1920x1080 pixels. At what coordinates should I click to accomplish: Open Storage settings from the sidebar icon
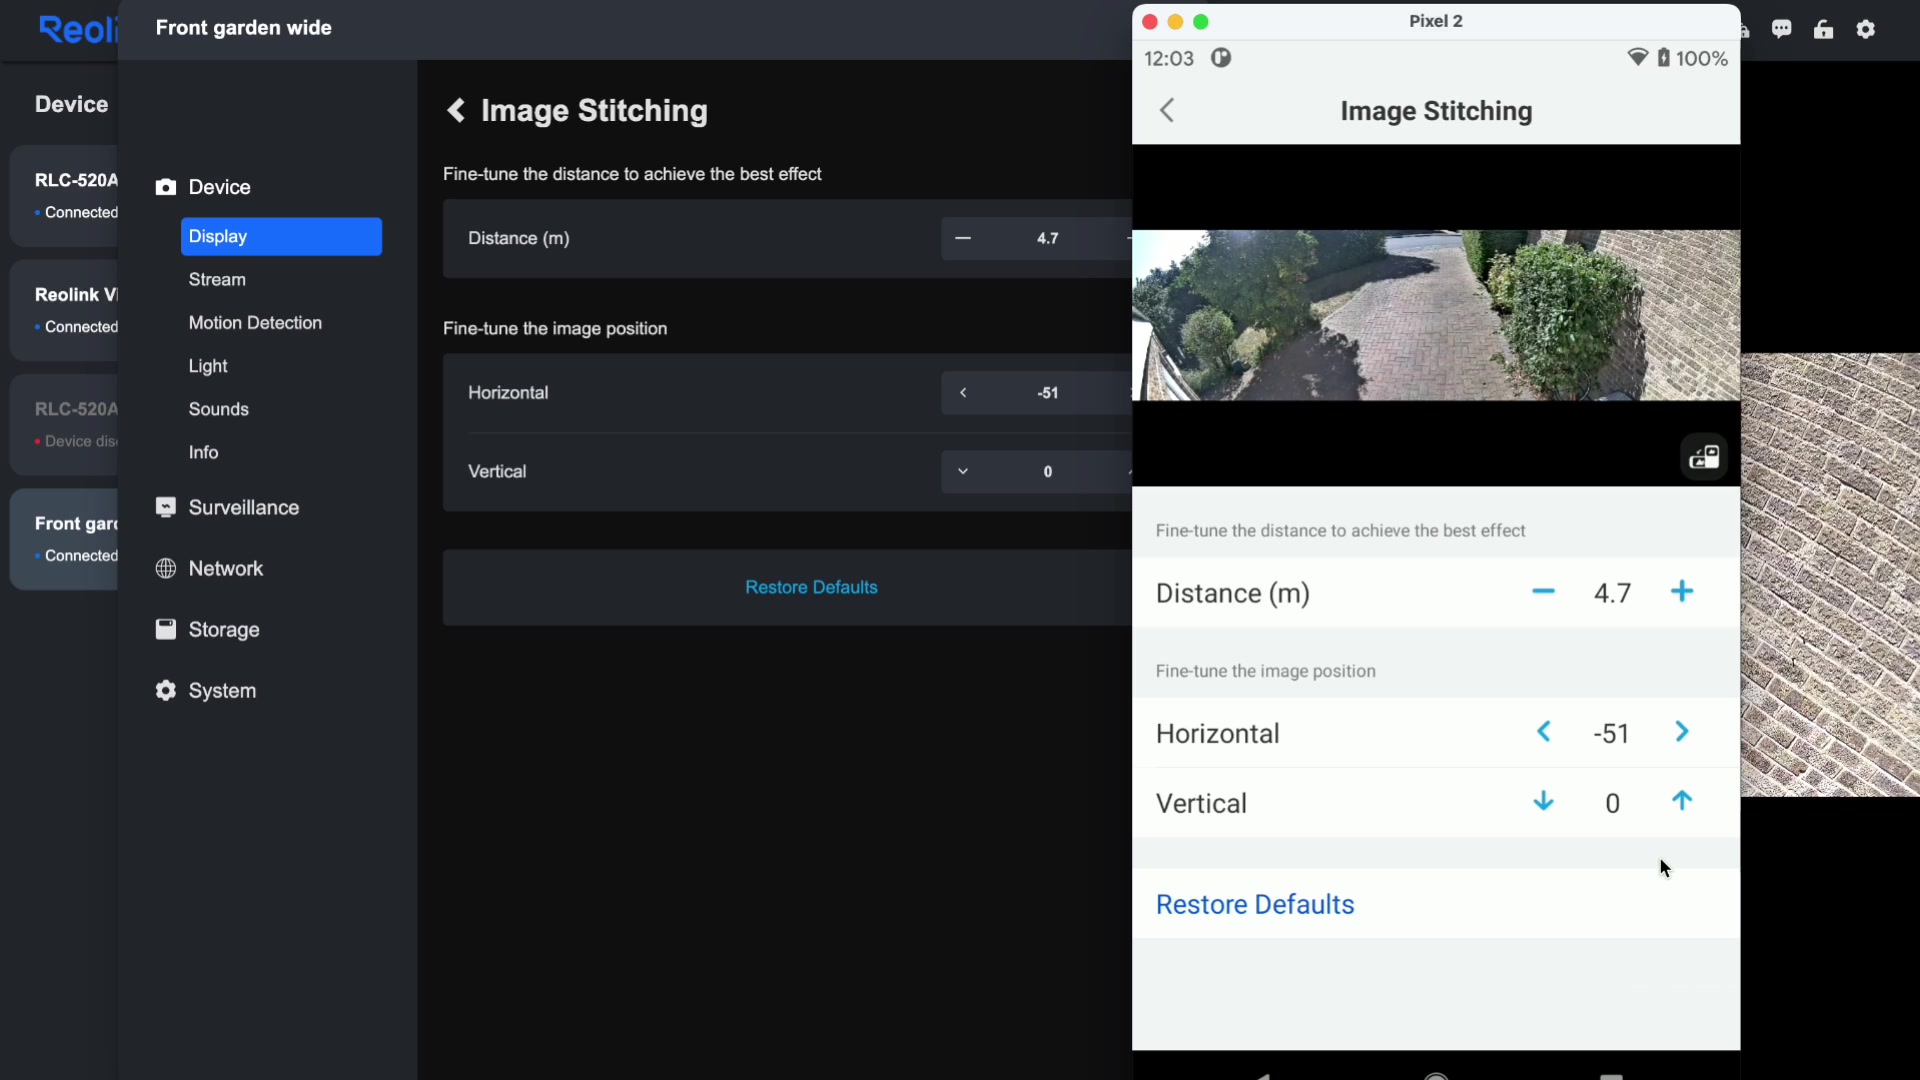(166, 630)
